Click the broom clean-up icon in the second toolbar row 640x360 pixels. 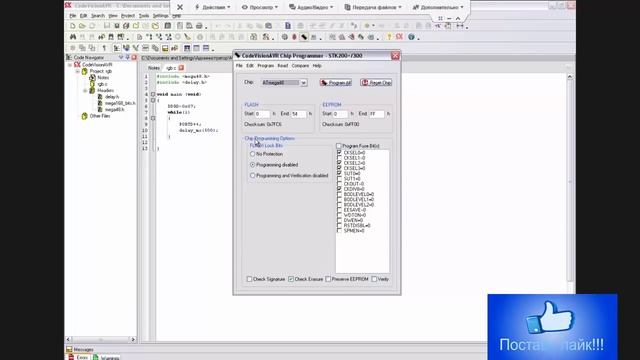187,37
